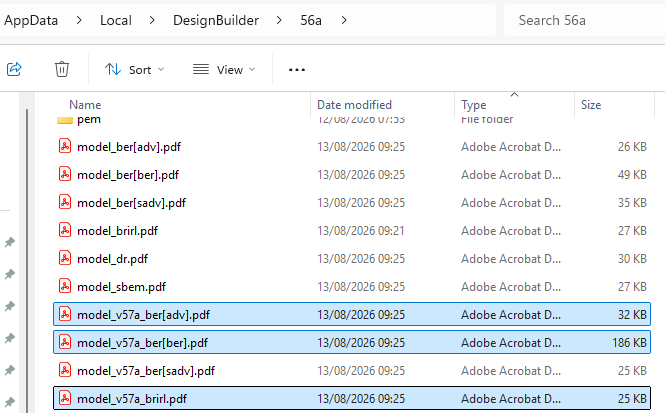Click the PDF icon of model_dr.pdf

click(65, 258)
